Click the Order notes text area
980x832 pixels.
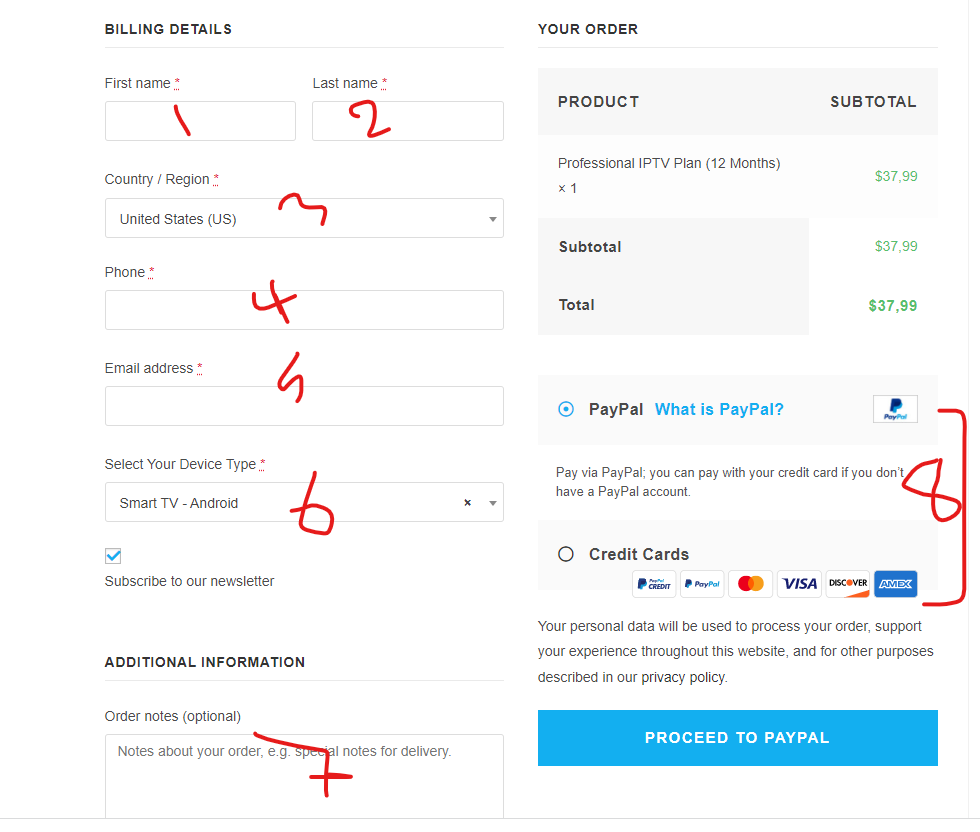304,776
